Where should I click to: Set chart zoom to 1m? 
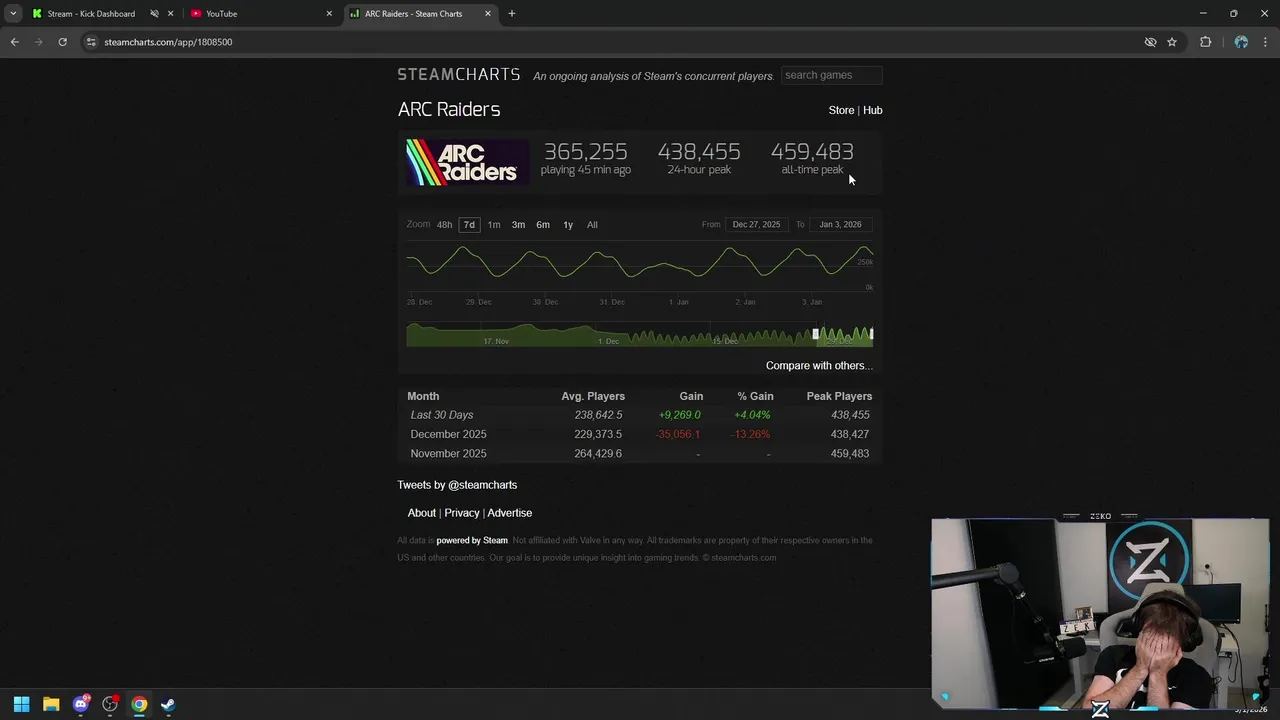pos(494,225)
